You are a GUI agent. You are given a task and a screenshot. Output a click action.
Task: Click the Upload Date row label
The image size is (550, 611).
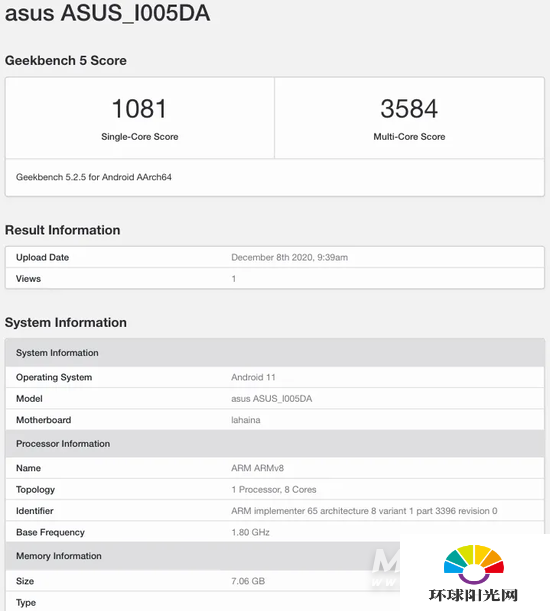coord(42,257)
